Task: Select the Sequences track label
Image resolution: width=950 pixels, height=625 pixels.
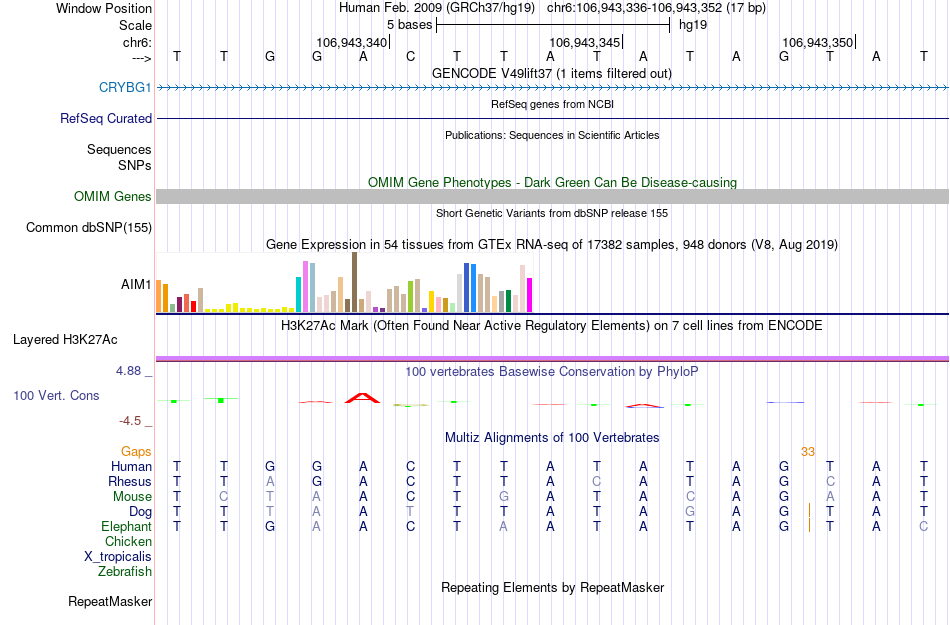Action: (119, 150)
